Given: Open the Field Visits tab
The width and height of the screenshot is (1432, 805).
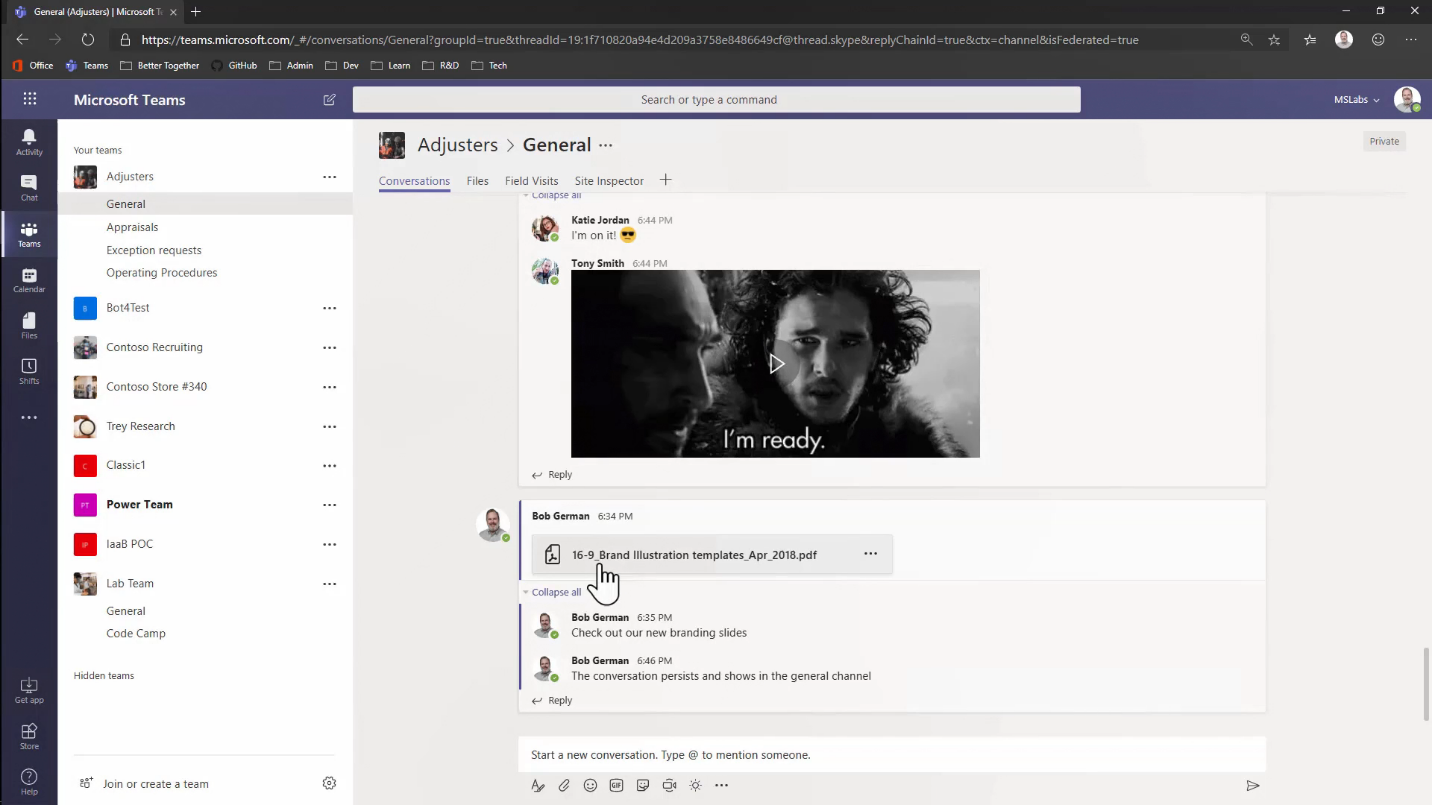Looking at the screenshot, I should click(531, 181).
